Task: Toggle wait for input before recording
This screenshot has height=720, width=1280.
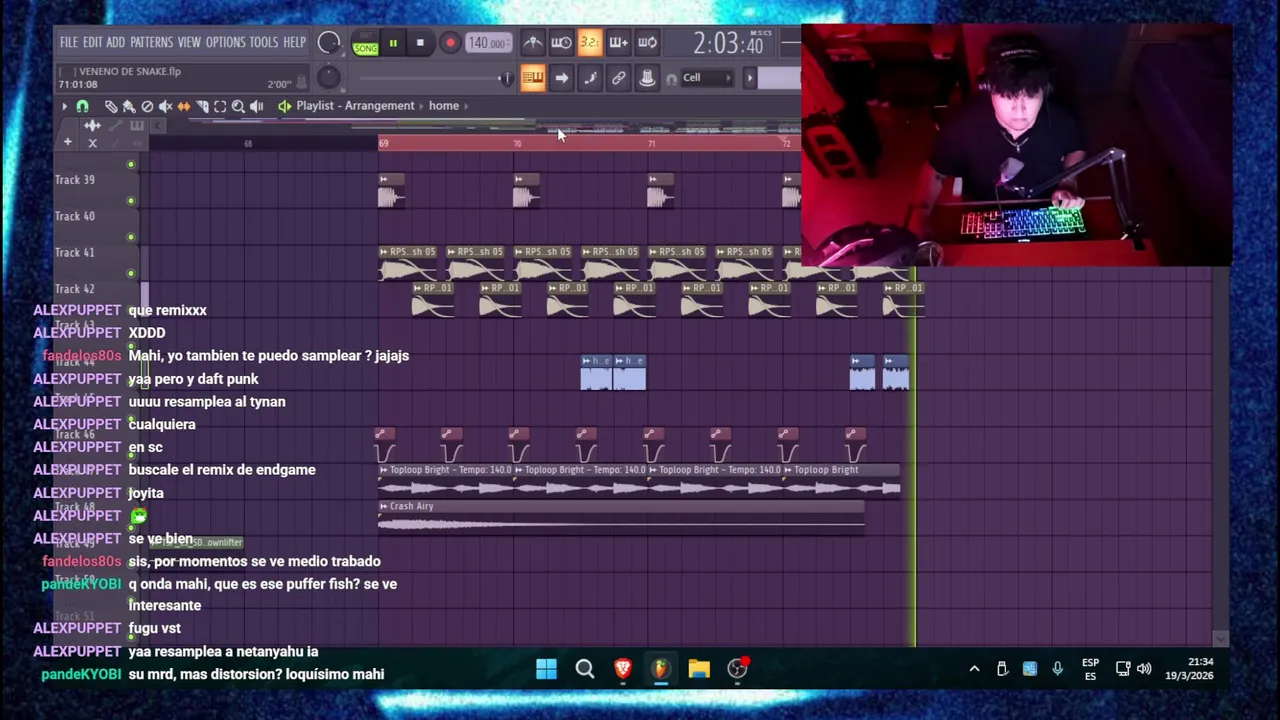Action: 561,43
